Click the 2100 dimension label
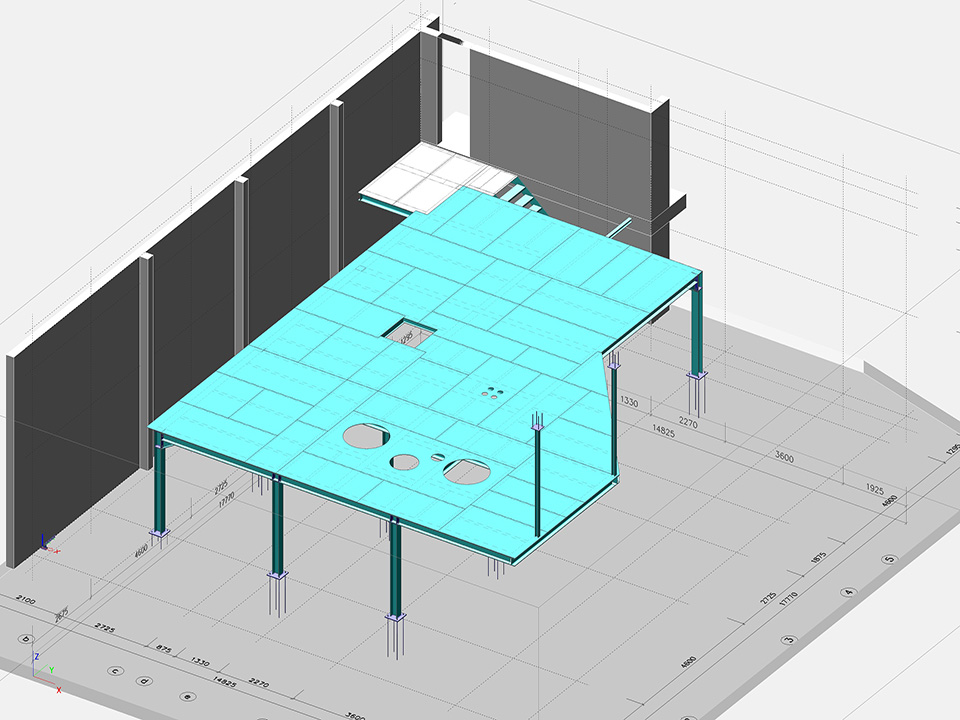960x720 pixels. (27, 599)
